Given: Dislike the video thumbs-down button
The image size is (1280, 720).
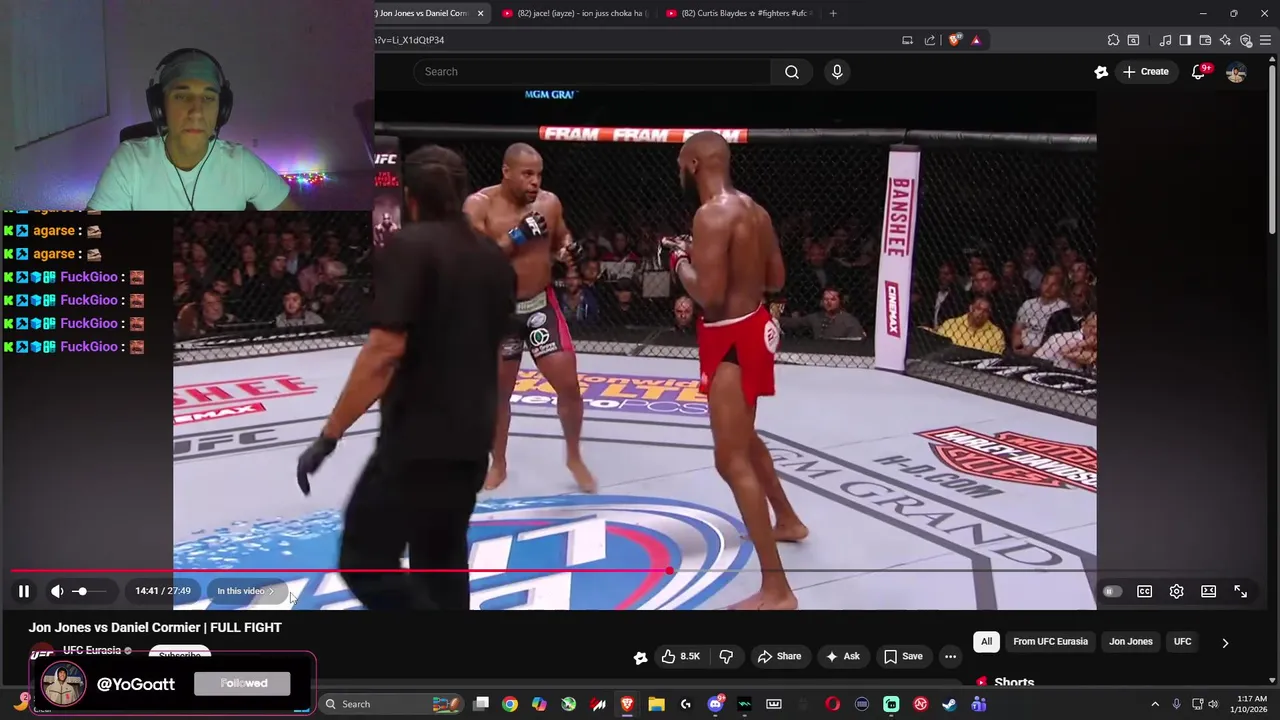Looking at the screenshot, I should coord(726,656).
